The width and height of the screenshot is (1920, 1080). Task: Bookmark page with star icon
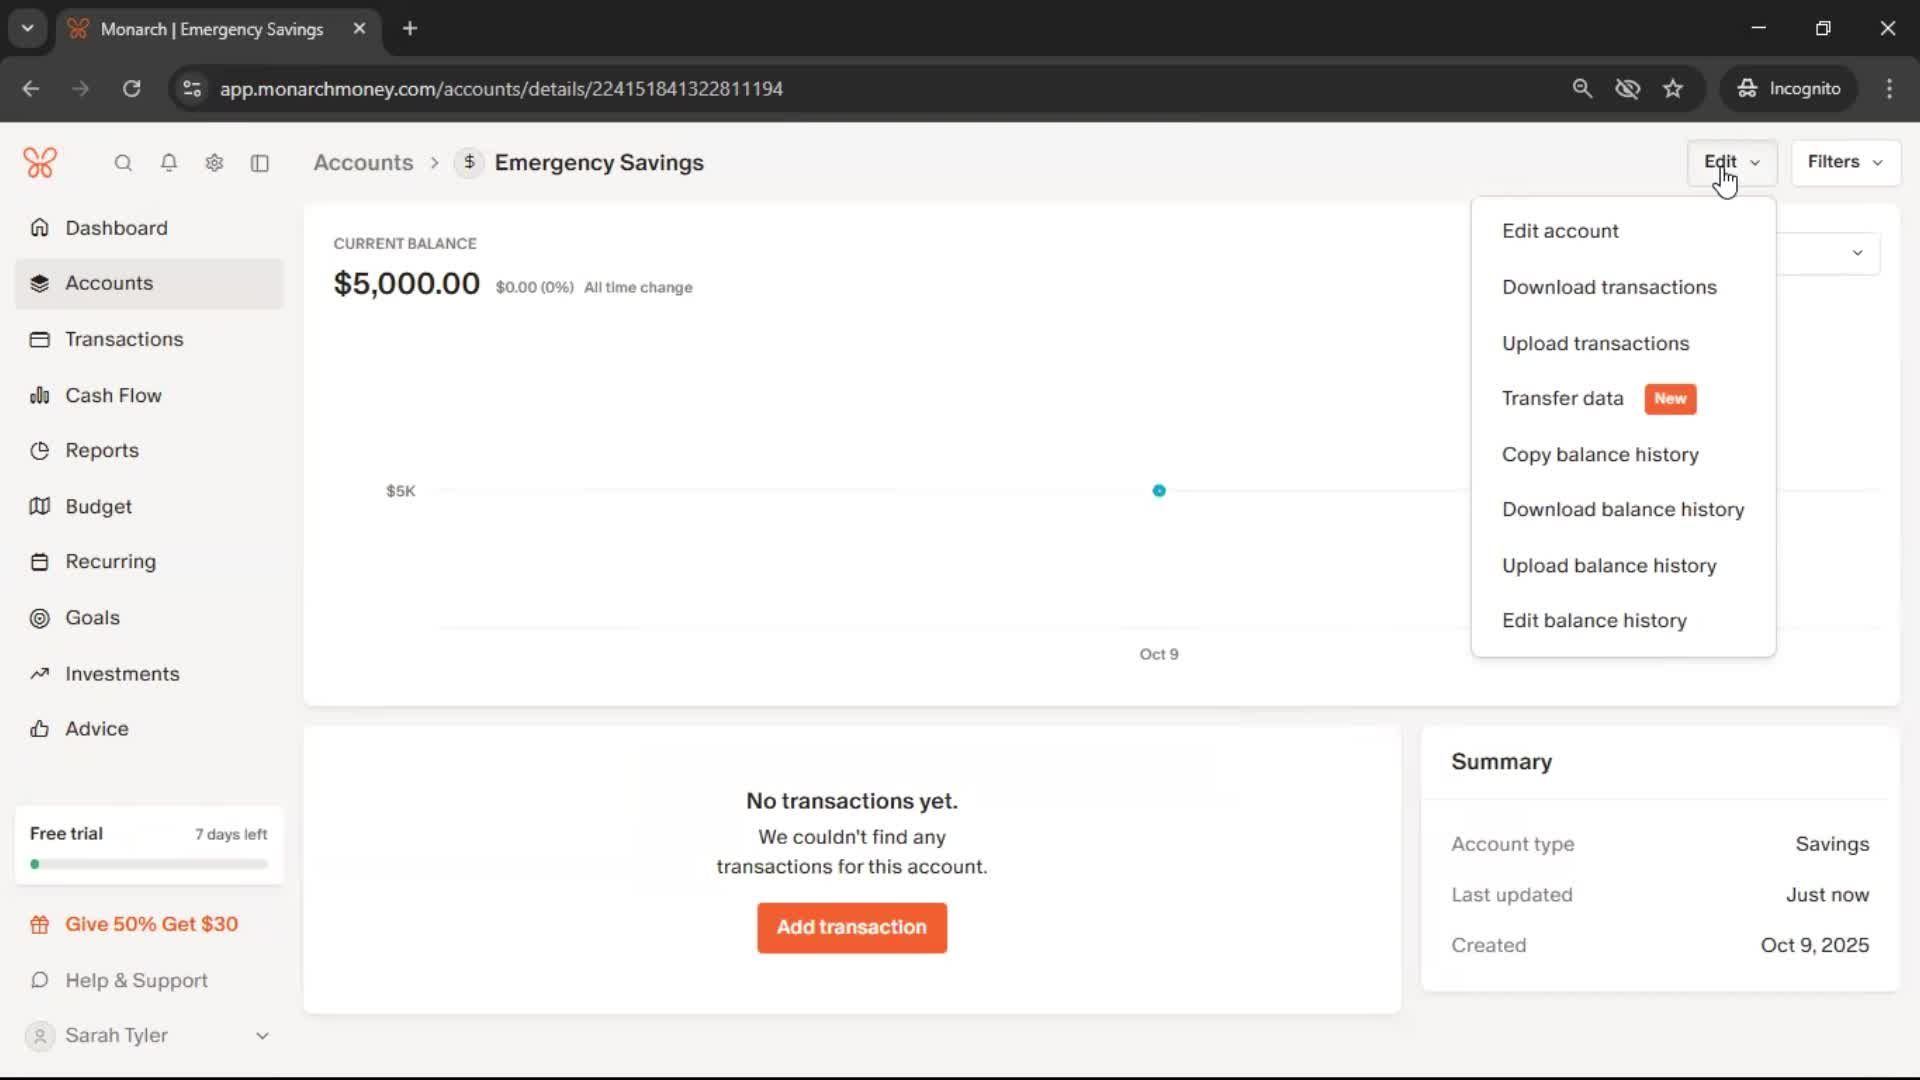pyautogui.click(x=1673, y=89)
